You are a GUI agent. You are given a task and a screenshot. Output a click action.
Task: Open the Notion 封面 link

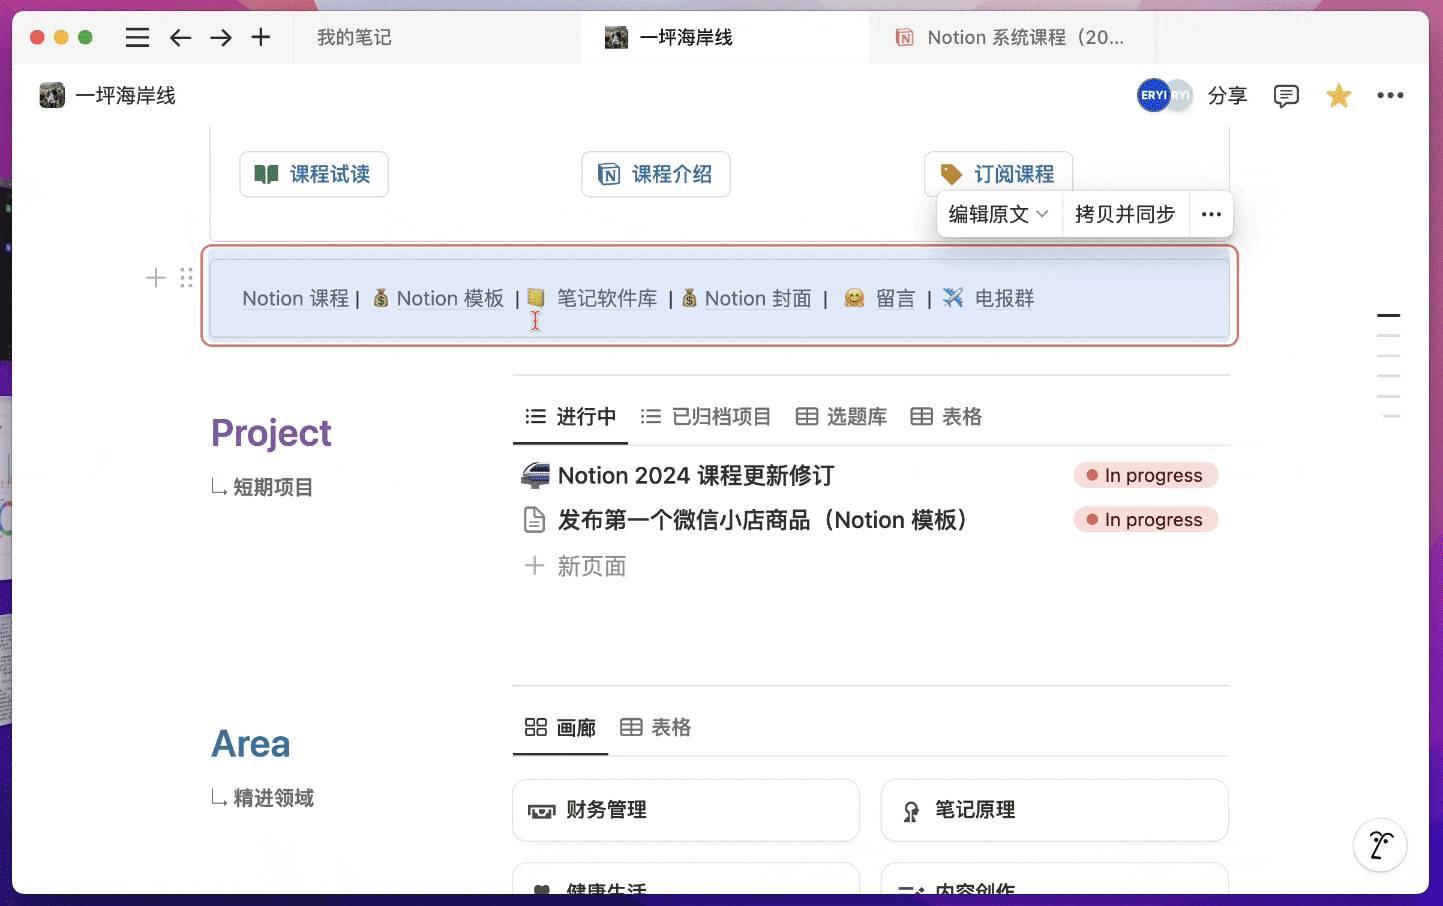tap(758, 299)
